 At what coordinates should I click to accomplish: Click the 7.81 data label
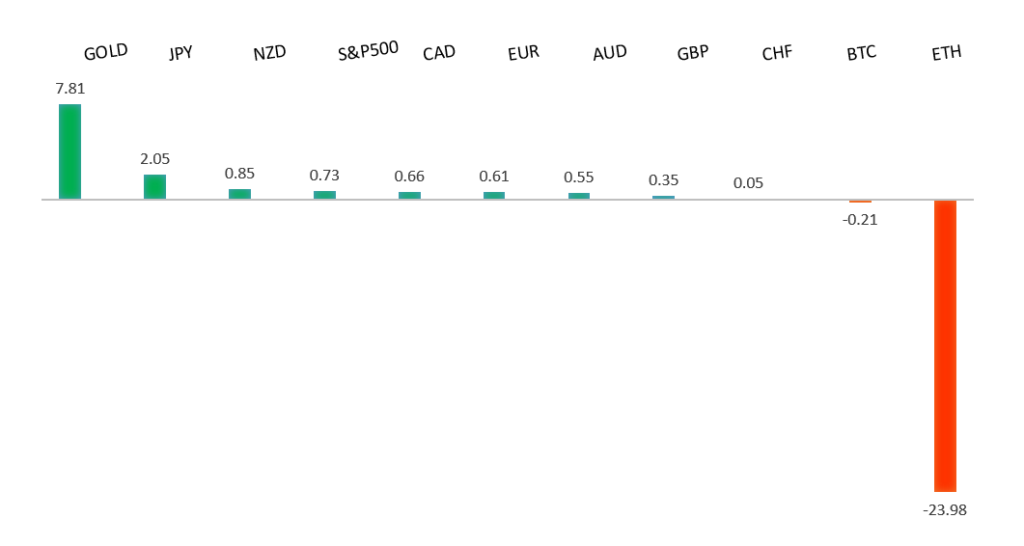tap(70, 89)
